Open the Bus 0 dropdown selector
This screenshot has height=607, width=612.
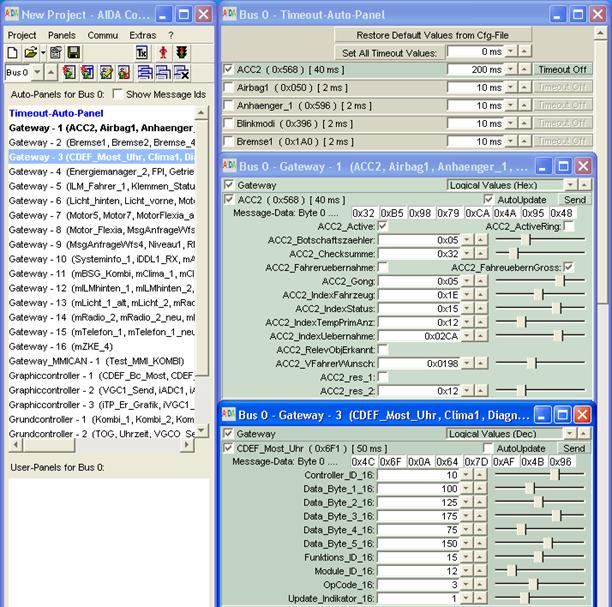(37, 72)
